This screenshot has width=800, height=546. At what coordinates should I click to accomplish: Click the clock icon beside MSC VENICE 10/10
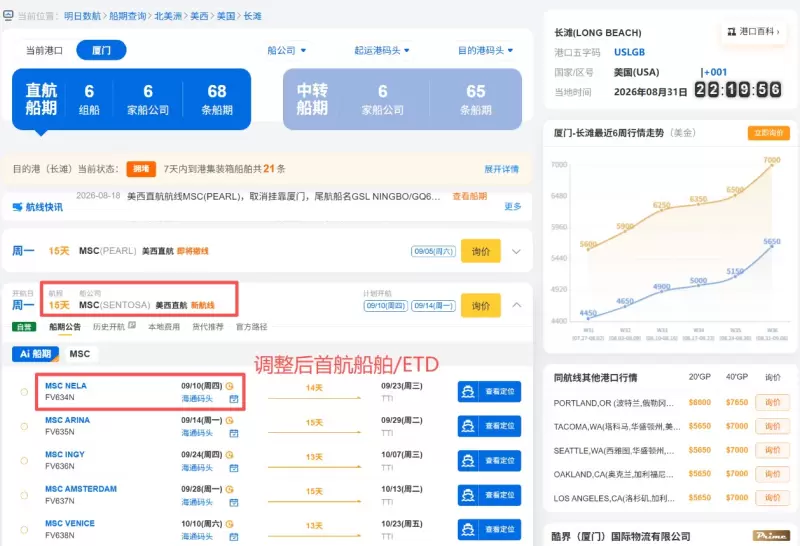tap(230, 524)
